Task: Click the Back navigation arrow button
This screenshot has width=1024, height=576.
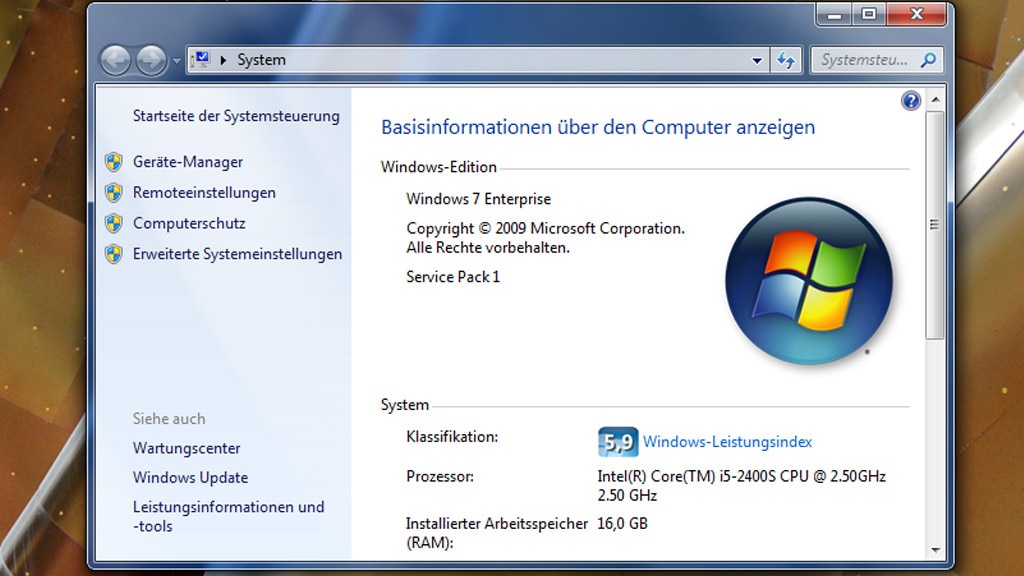Action: (116, 61)
